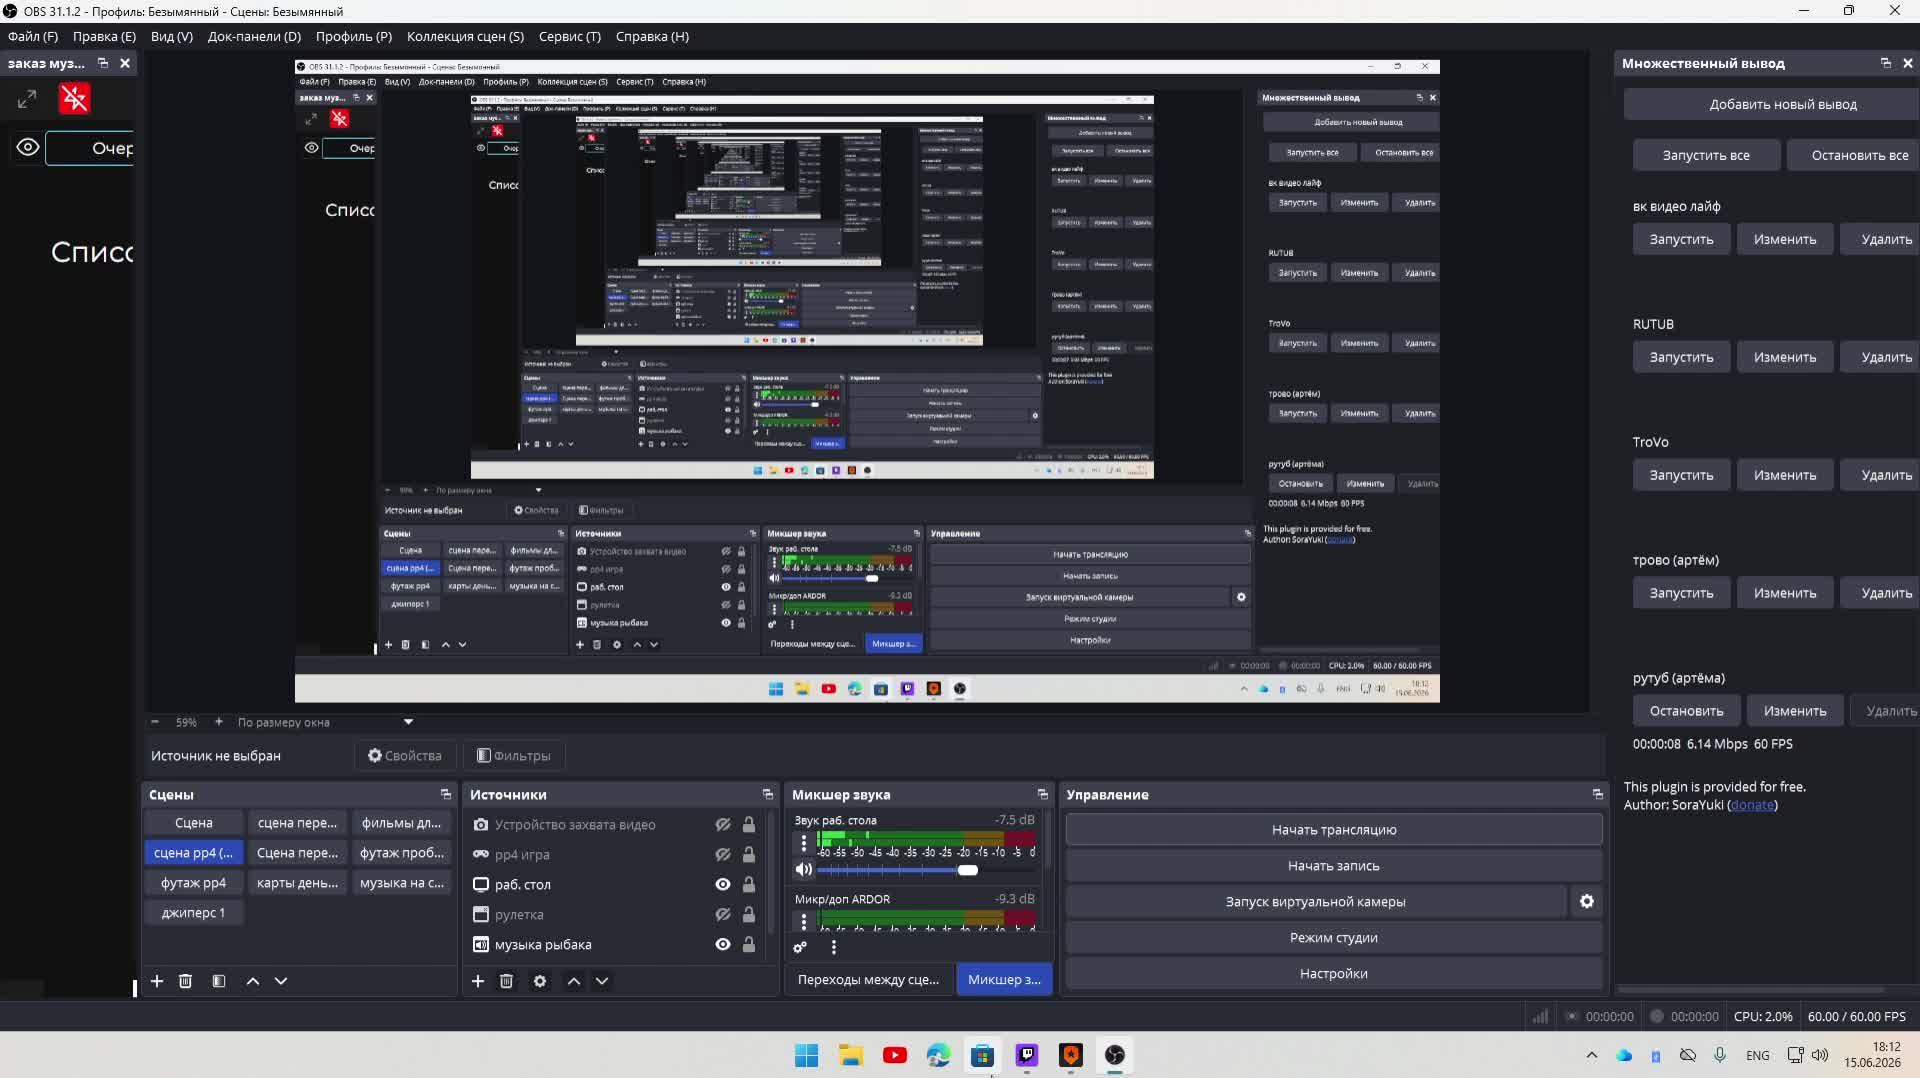This screenshot has width=1920, height=1078.
Task: Float the Сцены dock panel
Action: coord(446,794)
